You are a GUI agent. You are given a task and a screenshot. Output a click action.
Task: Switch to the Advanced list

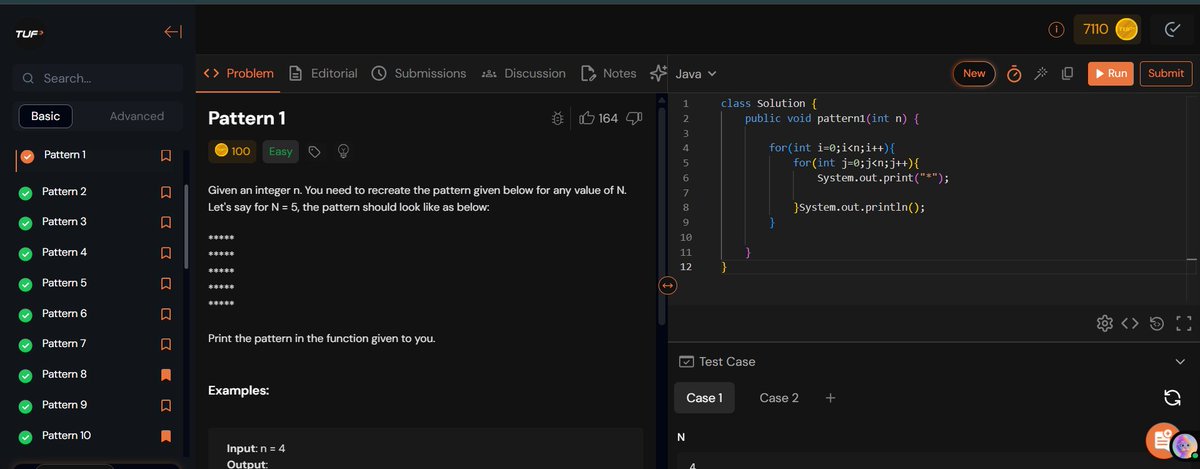point(137,116)
